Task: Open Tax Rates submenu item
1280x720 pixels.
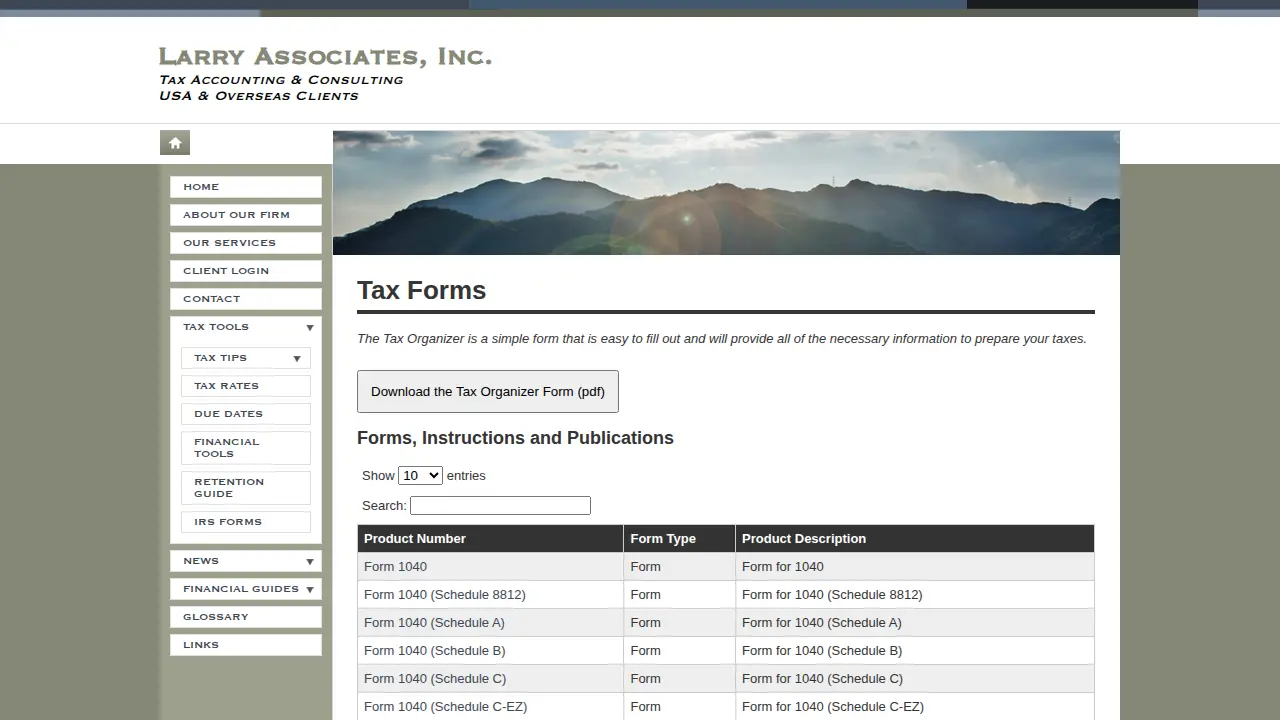Action: pyautogui.click(x=246, y=386)
